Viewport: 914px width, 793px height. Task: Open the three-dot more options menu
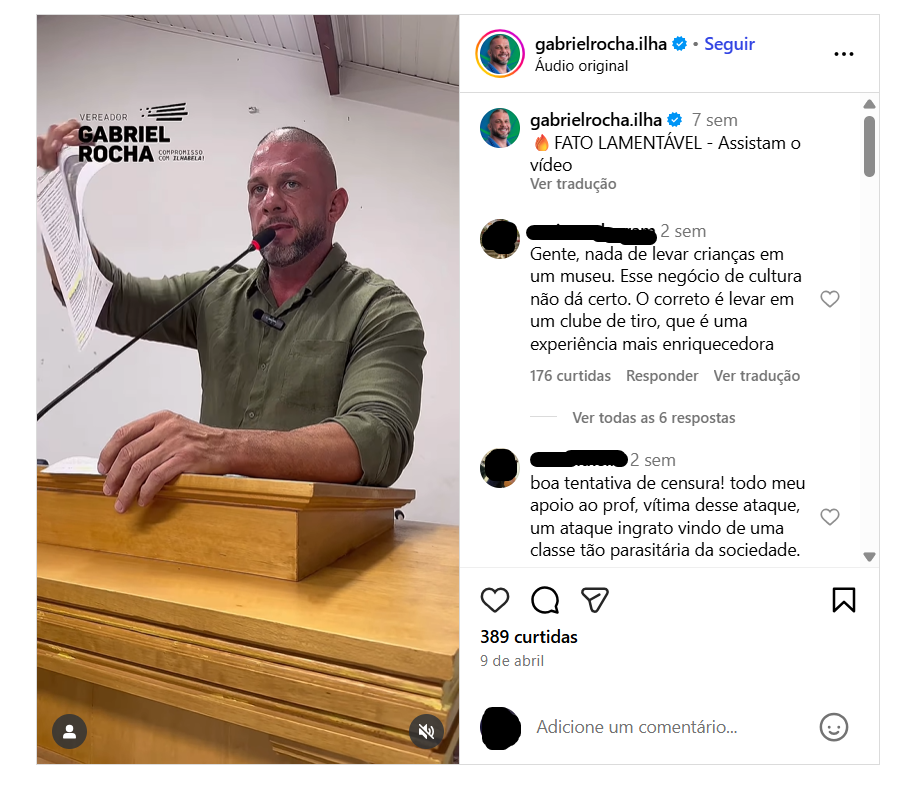click(x=843, y=54)
